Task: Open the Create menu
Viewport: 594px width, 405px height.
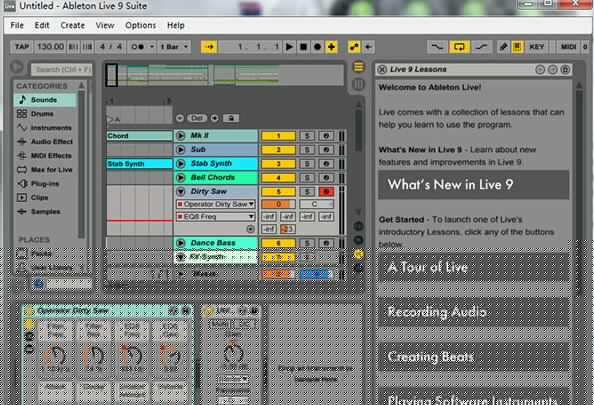Action: point(72,25)
